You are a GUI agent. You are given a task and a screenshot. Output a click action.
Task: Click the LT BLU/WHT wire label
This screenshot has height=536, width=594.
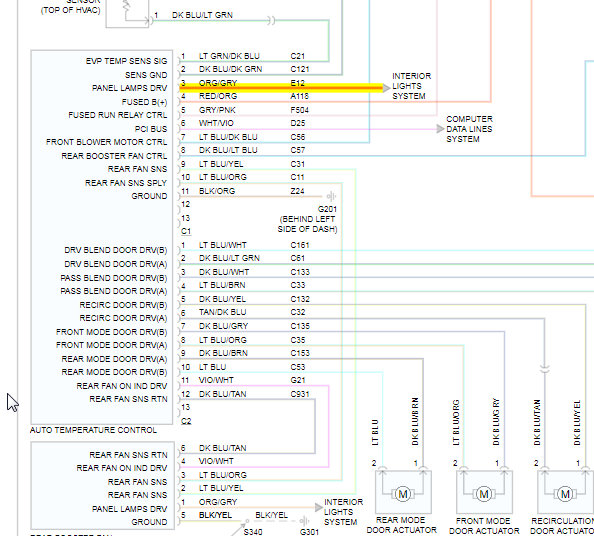point(223,245)
